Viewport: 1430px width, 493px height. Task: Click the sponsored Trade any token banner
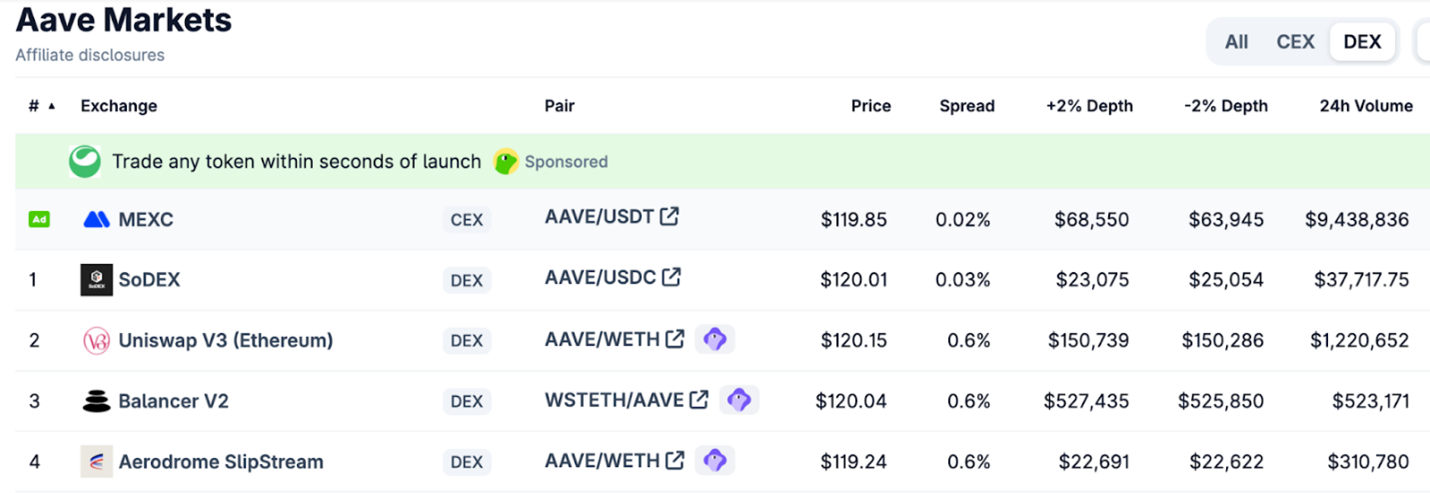tap(296, 161)
